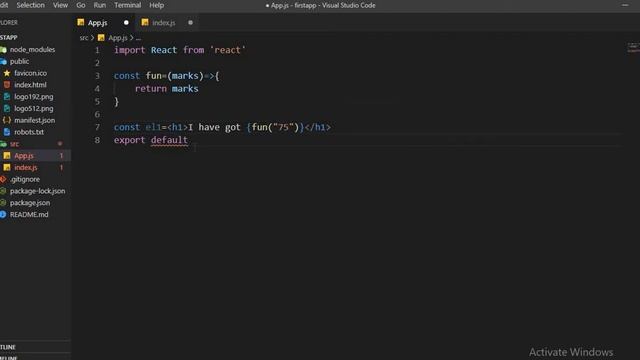Click the minimap in the editor
Screen dimensions: 640x360
[x=633, y=48]
